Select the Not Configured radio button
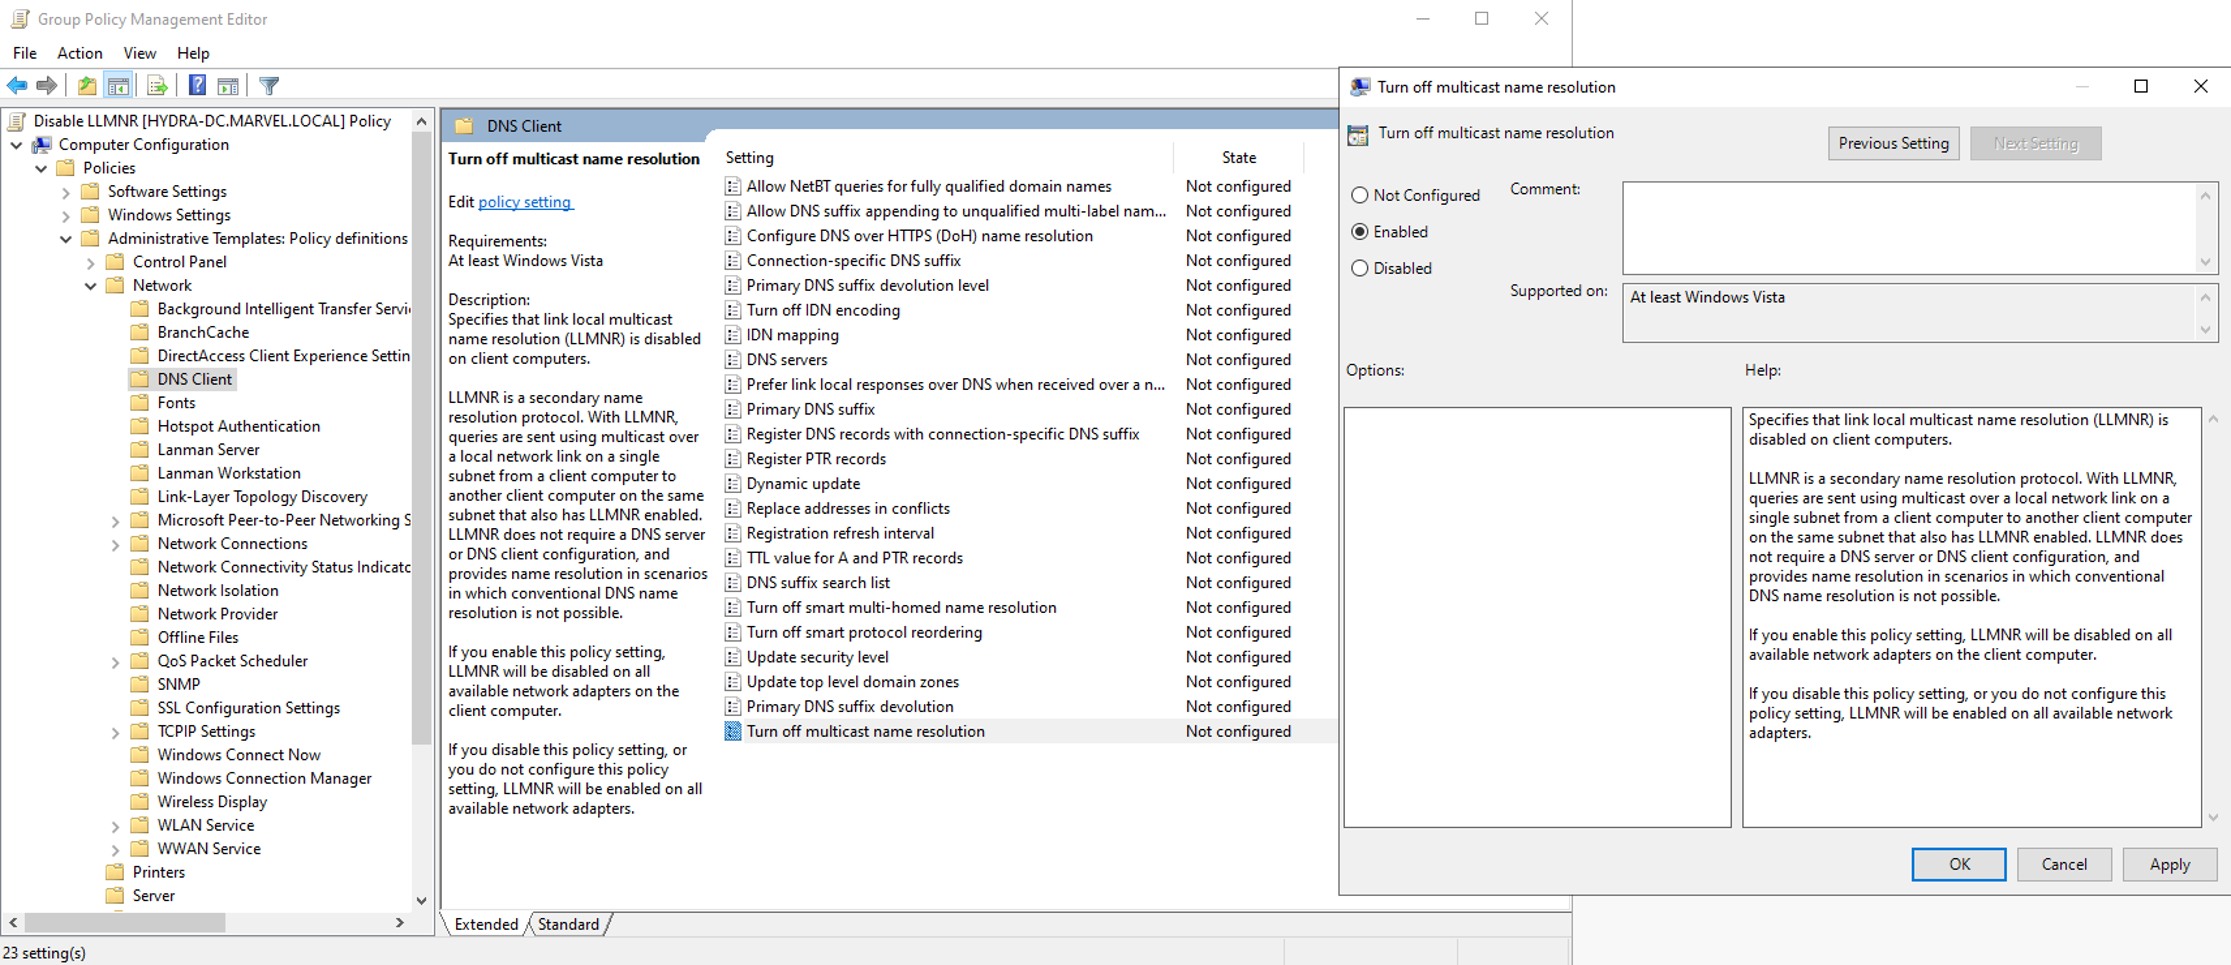2231x965 pixels. click(1360, 196)
